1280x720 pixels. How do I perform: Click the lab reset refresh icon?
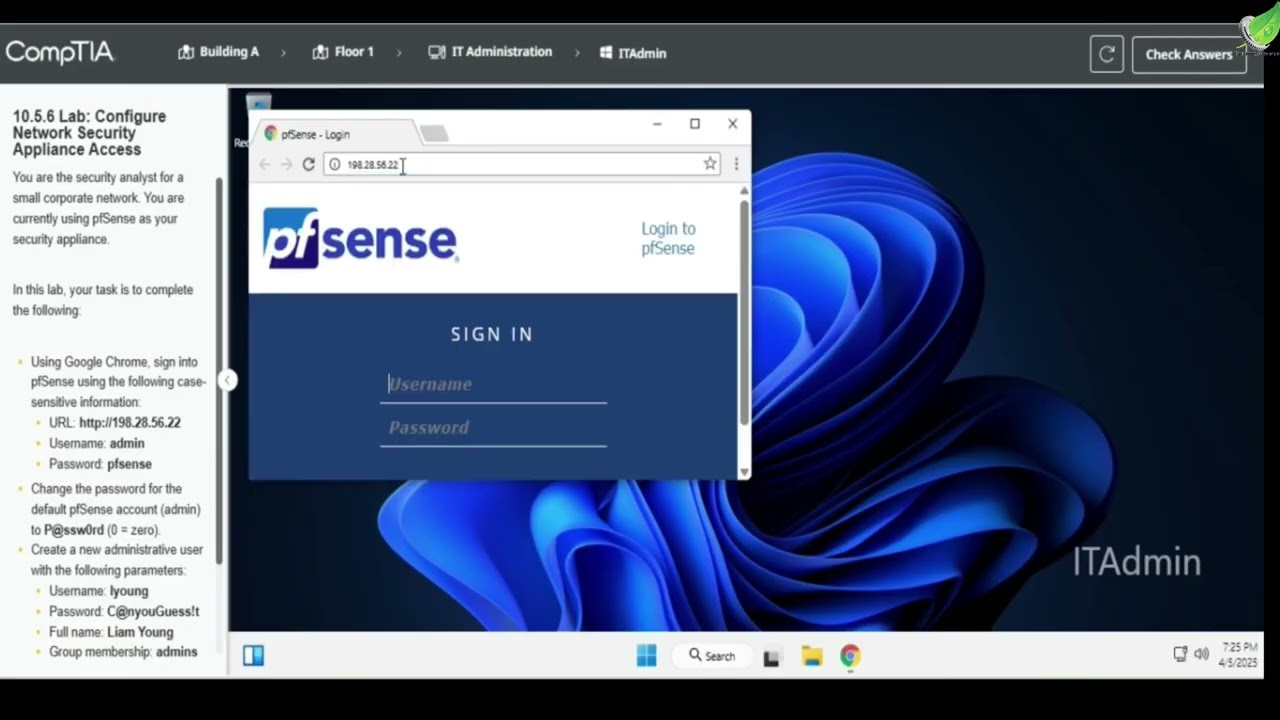tap(1107, 54)
